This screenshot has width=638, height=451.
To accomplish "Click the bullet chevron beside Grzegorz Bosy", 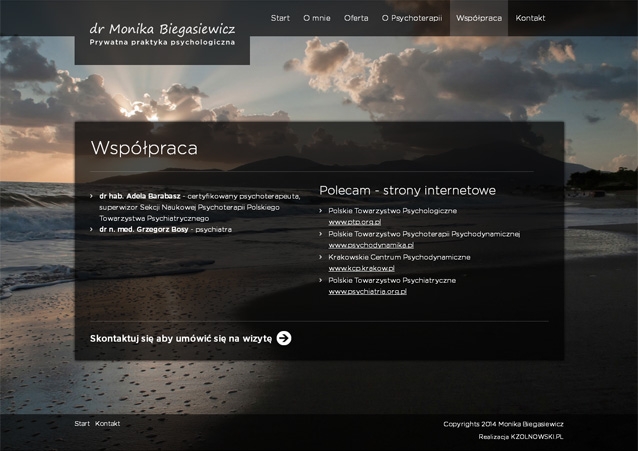I will 92,230.
